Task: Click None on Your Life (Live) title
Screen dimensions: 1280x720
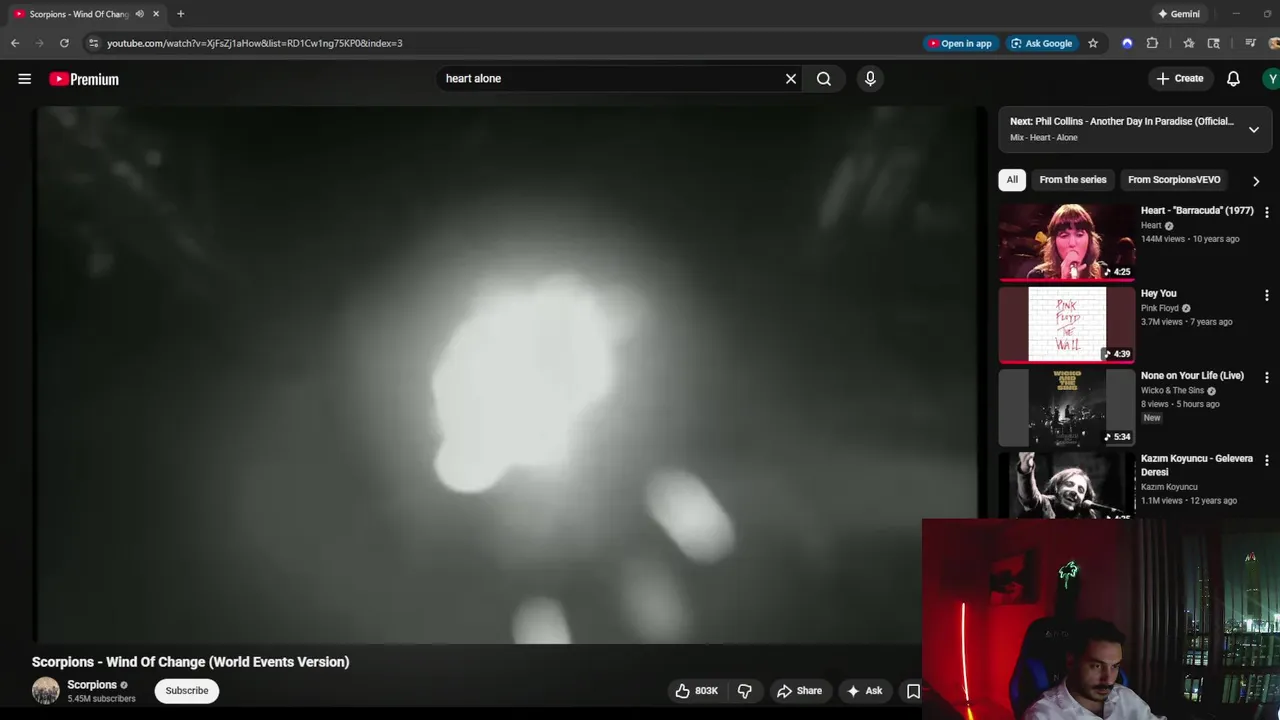Action: coord(1192,376)
